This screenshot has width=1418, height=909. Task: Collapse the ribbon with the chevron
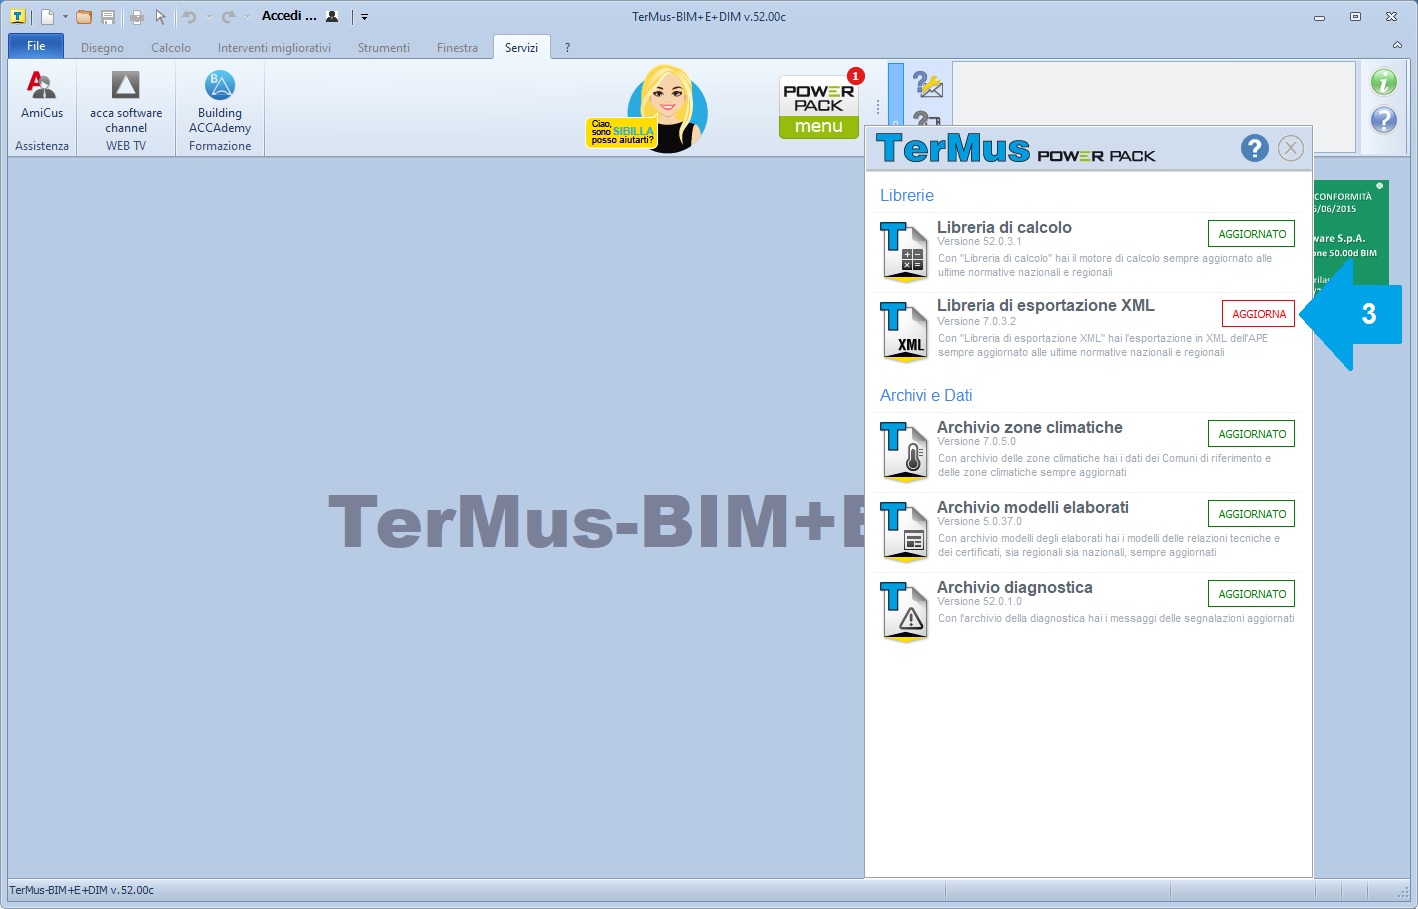[x=1397, y=45]
